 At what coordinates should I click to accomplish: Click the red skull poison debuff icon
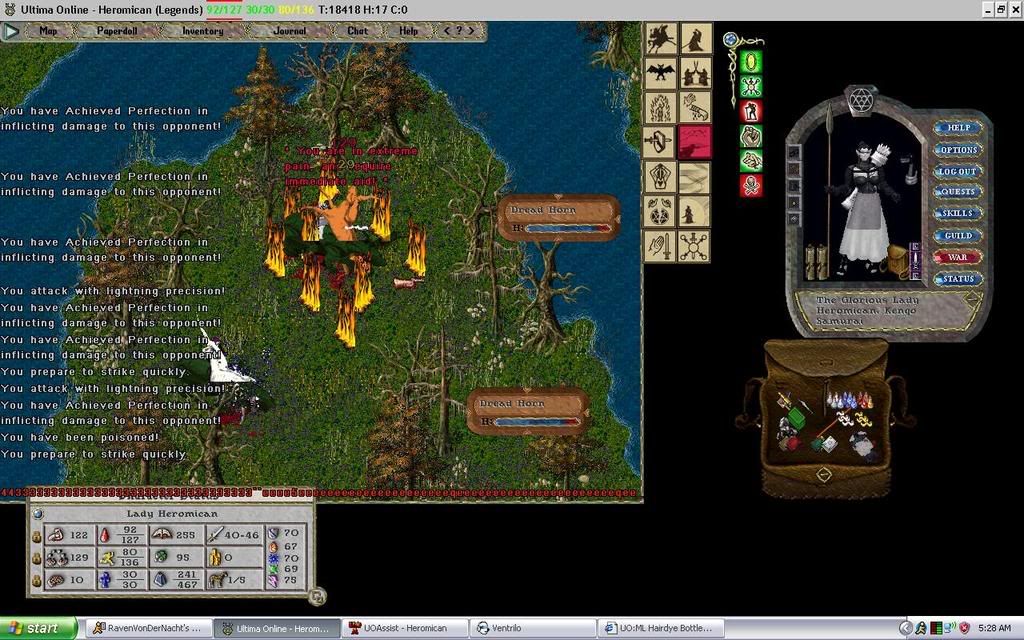[x=751, y=186]
